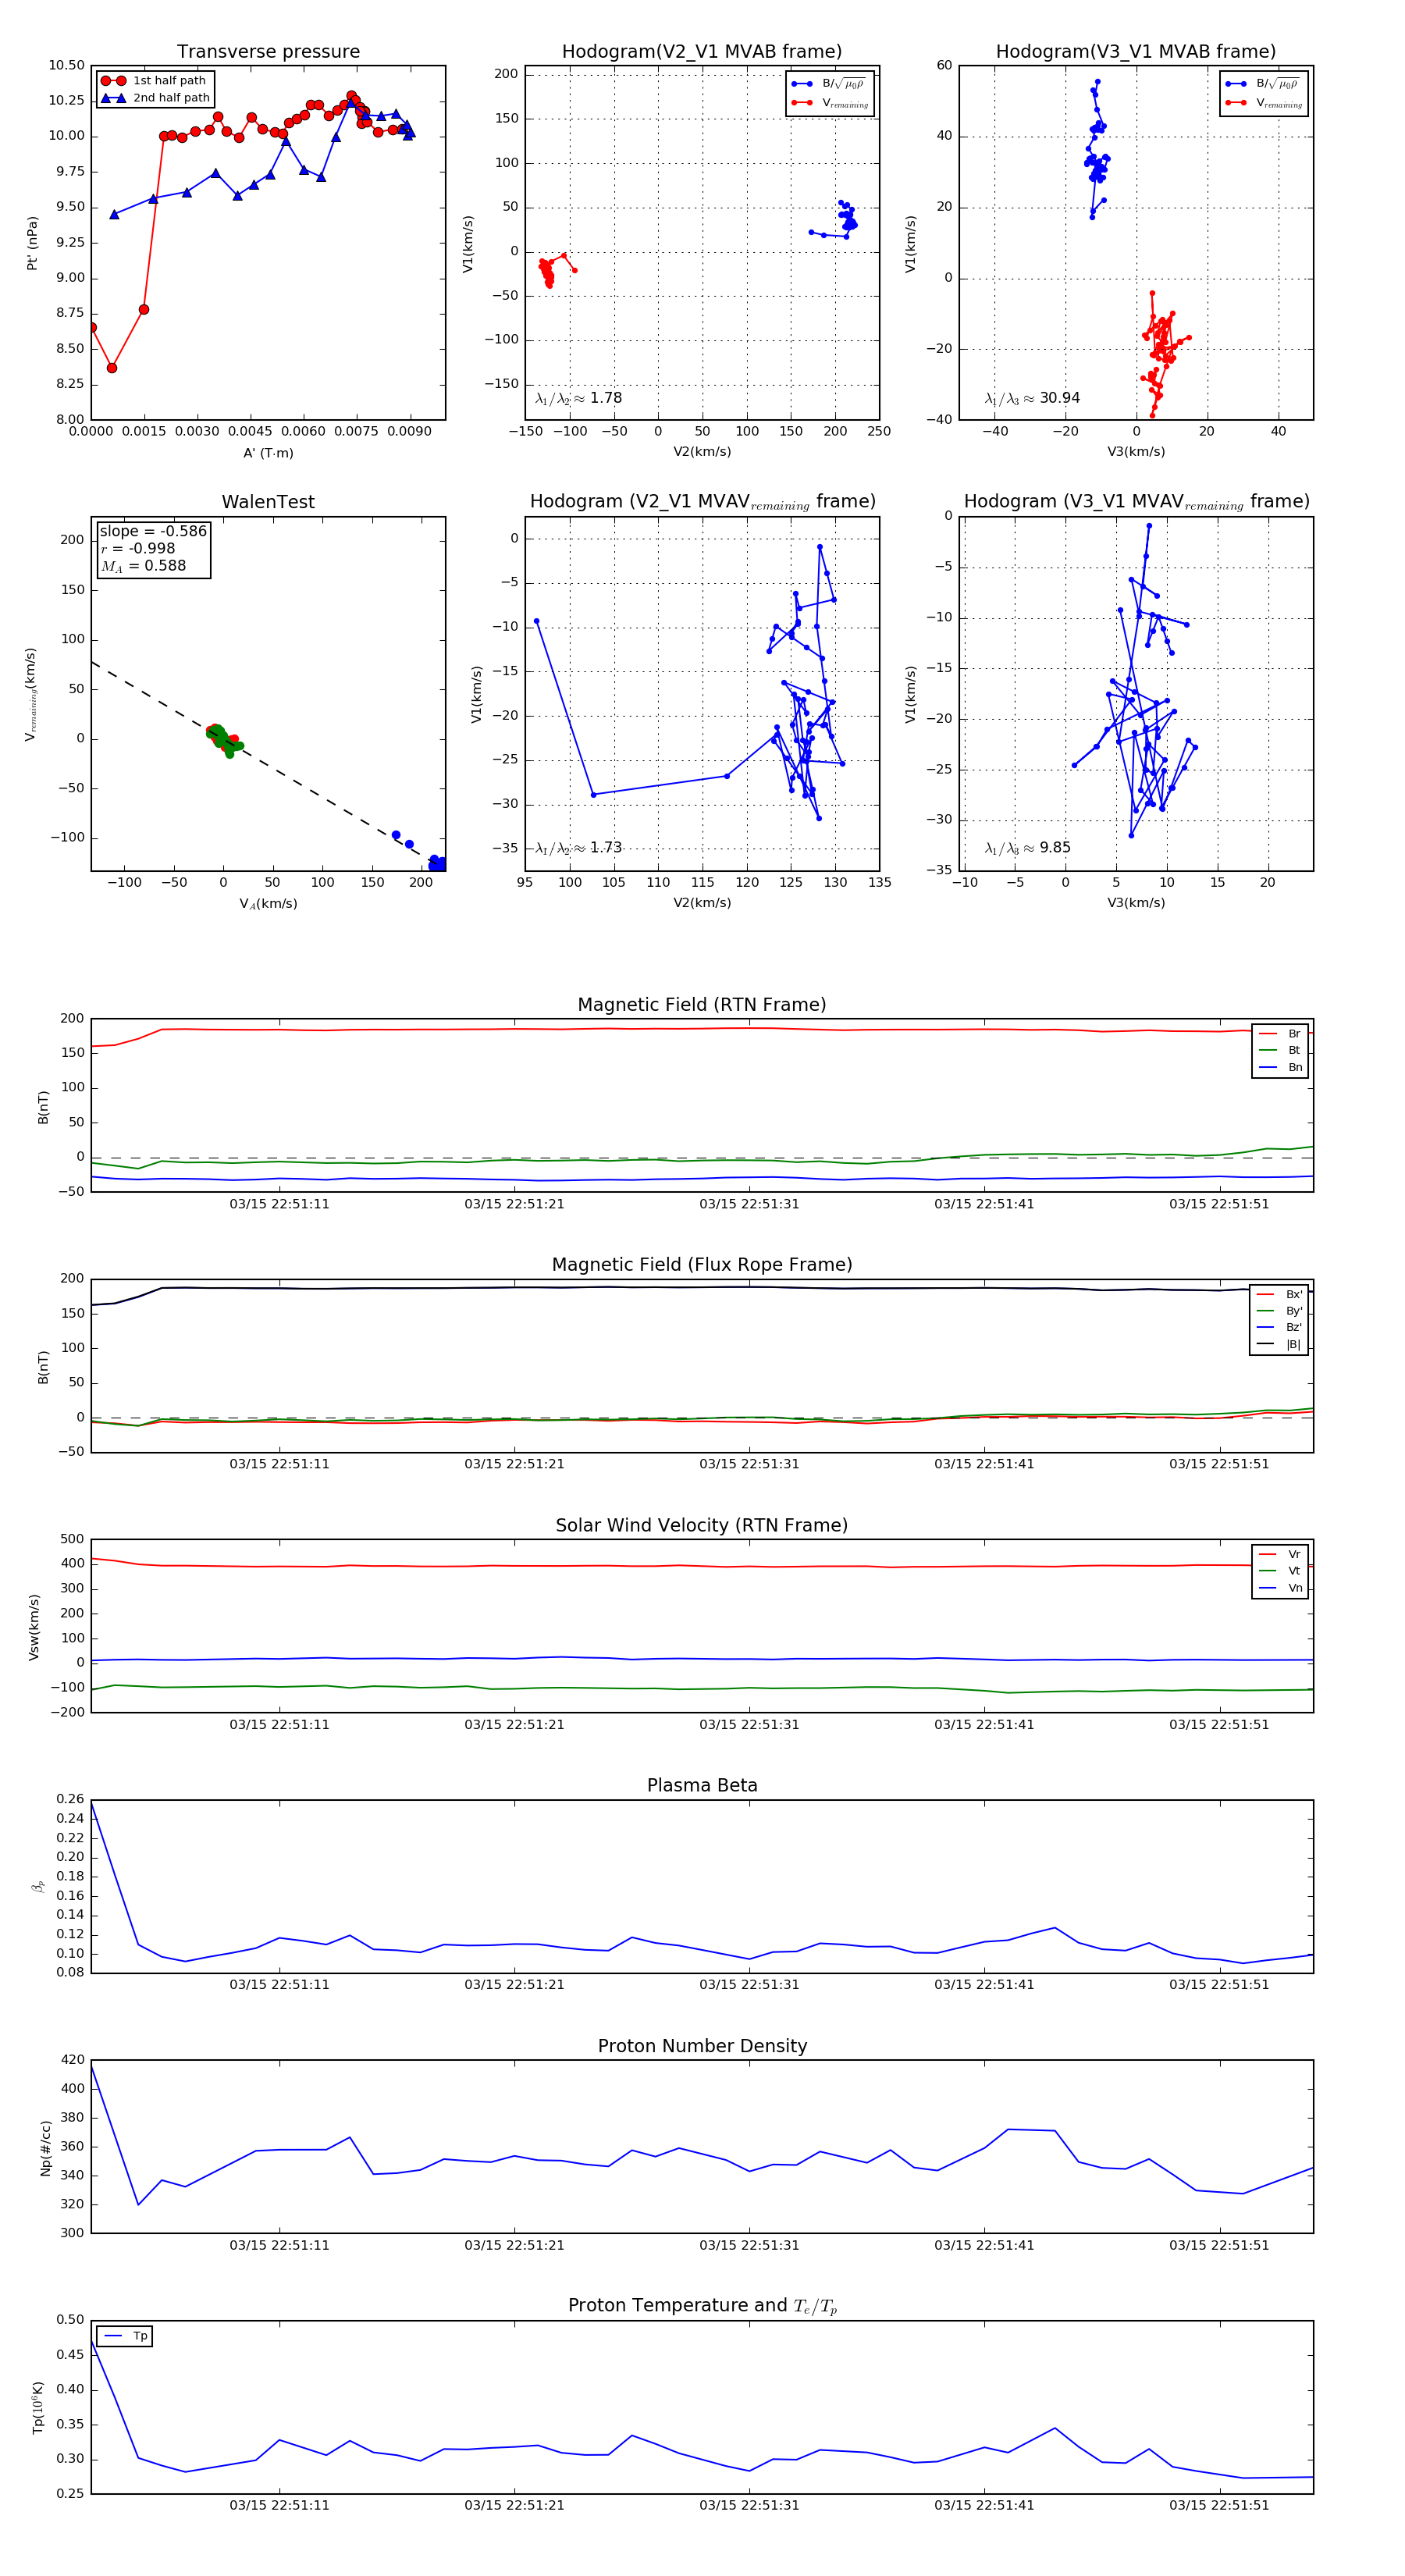The image size is (1405, 2576).
Task: Click the "Solar Wind Velocity (RTN Frame)" title
Action: [702, 1526]
